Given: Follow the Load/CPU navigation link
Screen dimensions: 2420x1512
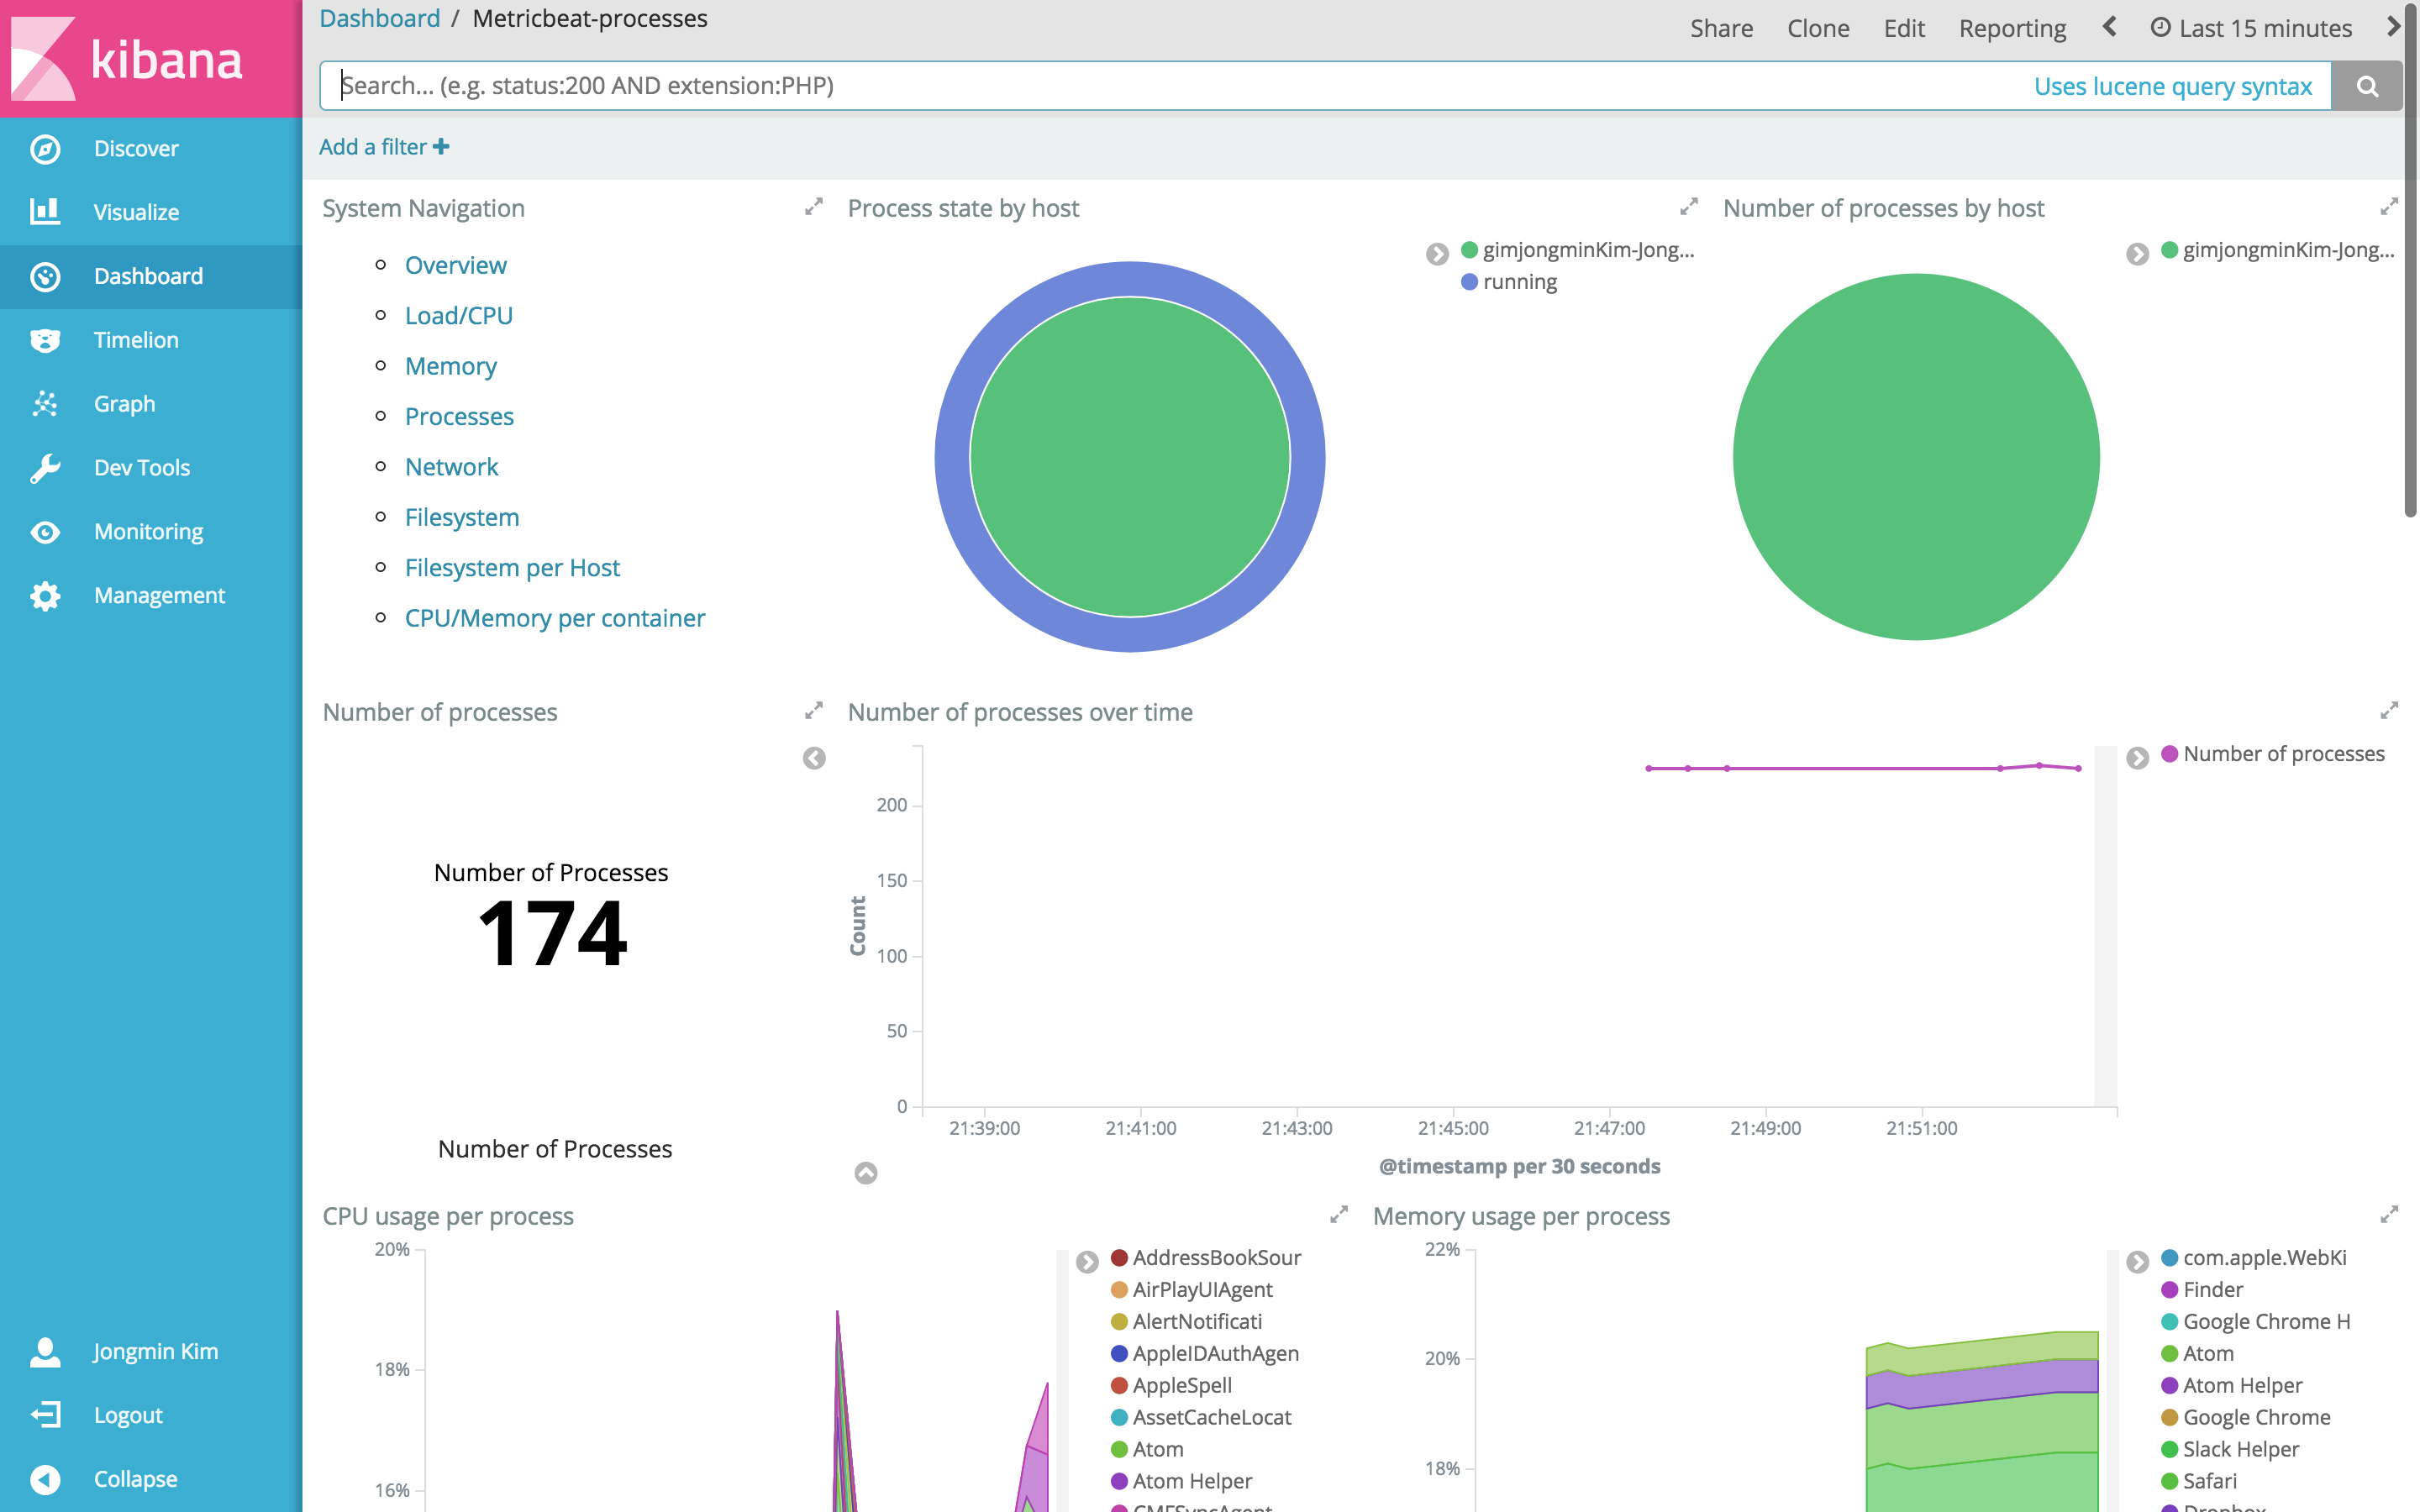Looking at the screenshot, I should (458, 316).
